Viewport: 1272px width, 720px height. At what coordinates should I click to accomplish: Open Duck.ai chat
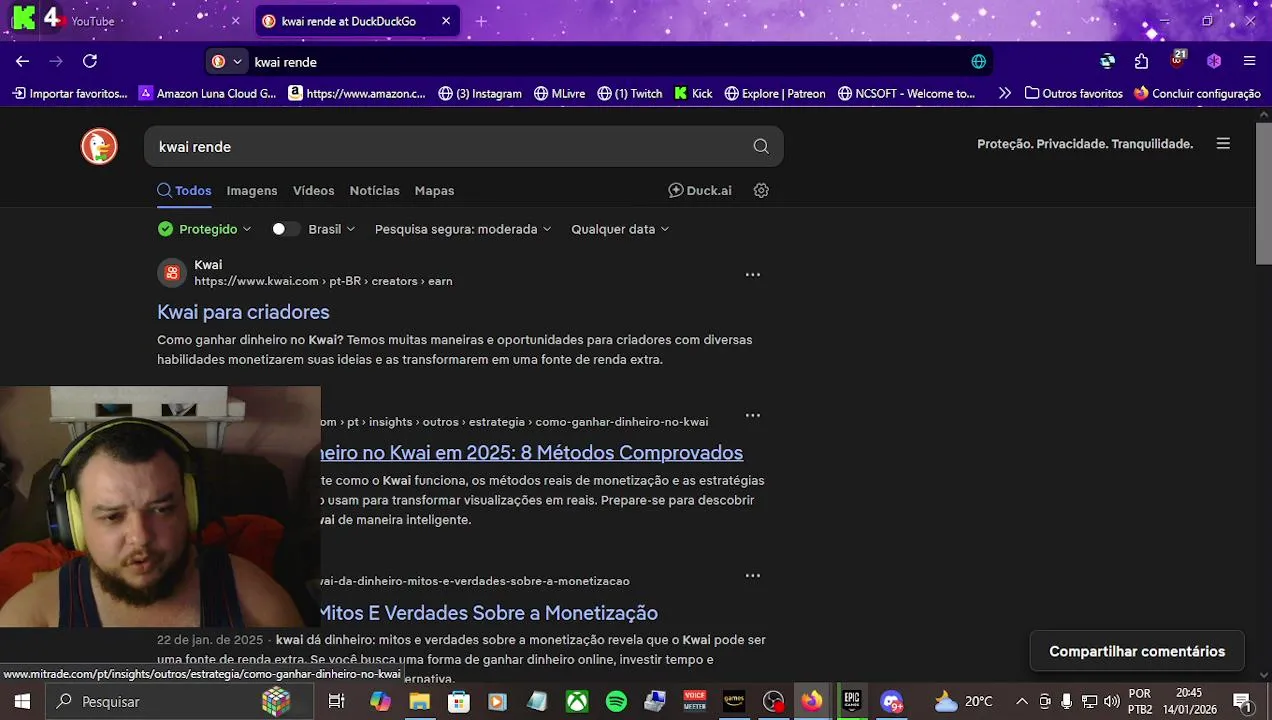[x=700, y=190]
